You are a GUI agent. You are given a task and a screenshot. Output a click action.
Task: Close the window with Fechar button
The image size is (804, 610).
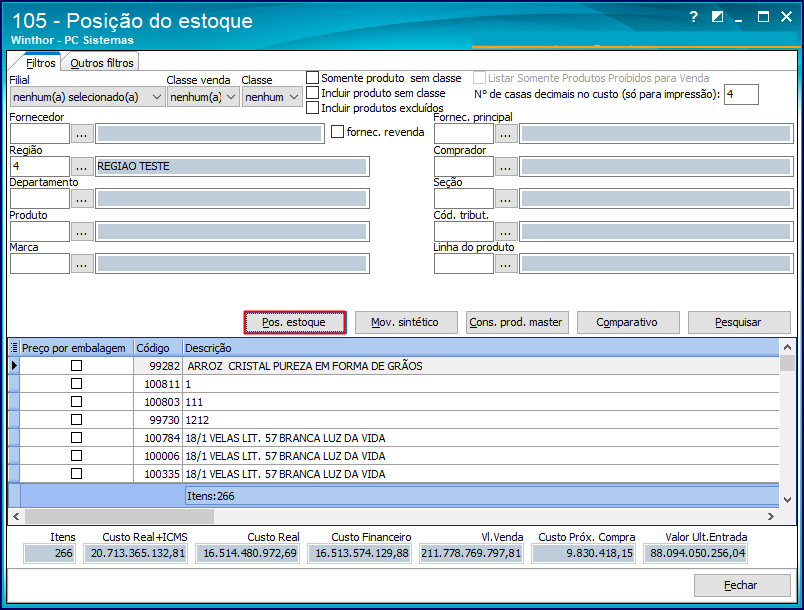741,585
